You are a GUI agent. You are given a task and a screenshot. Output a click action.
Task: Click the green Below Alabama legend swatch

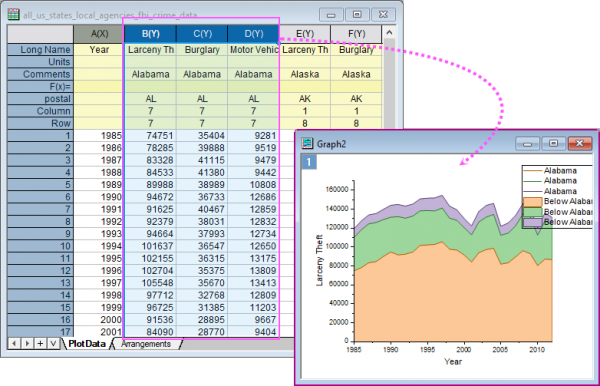(533, 212)
